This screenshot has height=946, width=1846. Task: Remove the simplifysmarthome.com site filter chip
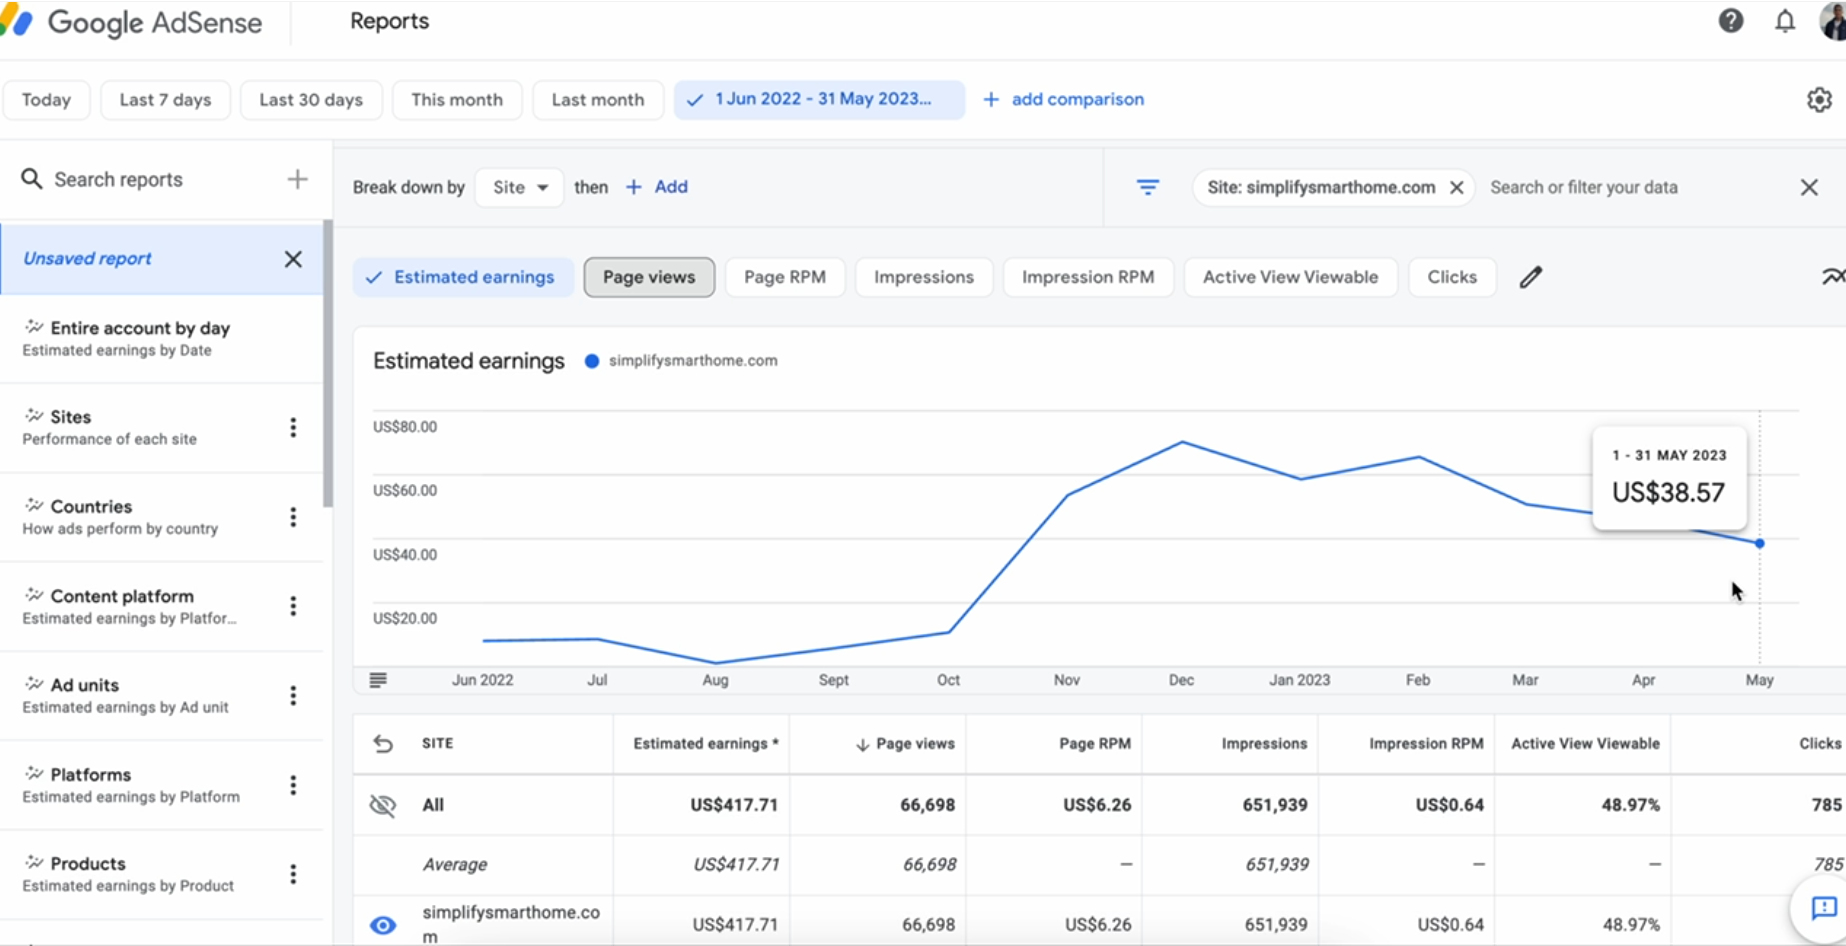(x=1457, y=187)
